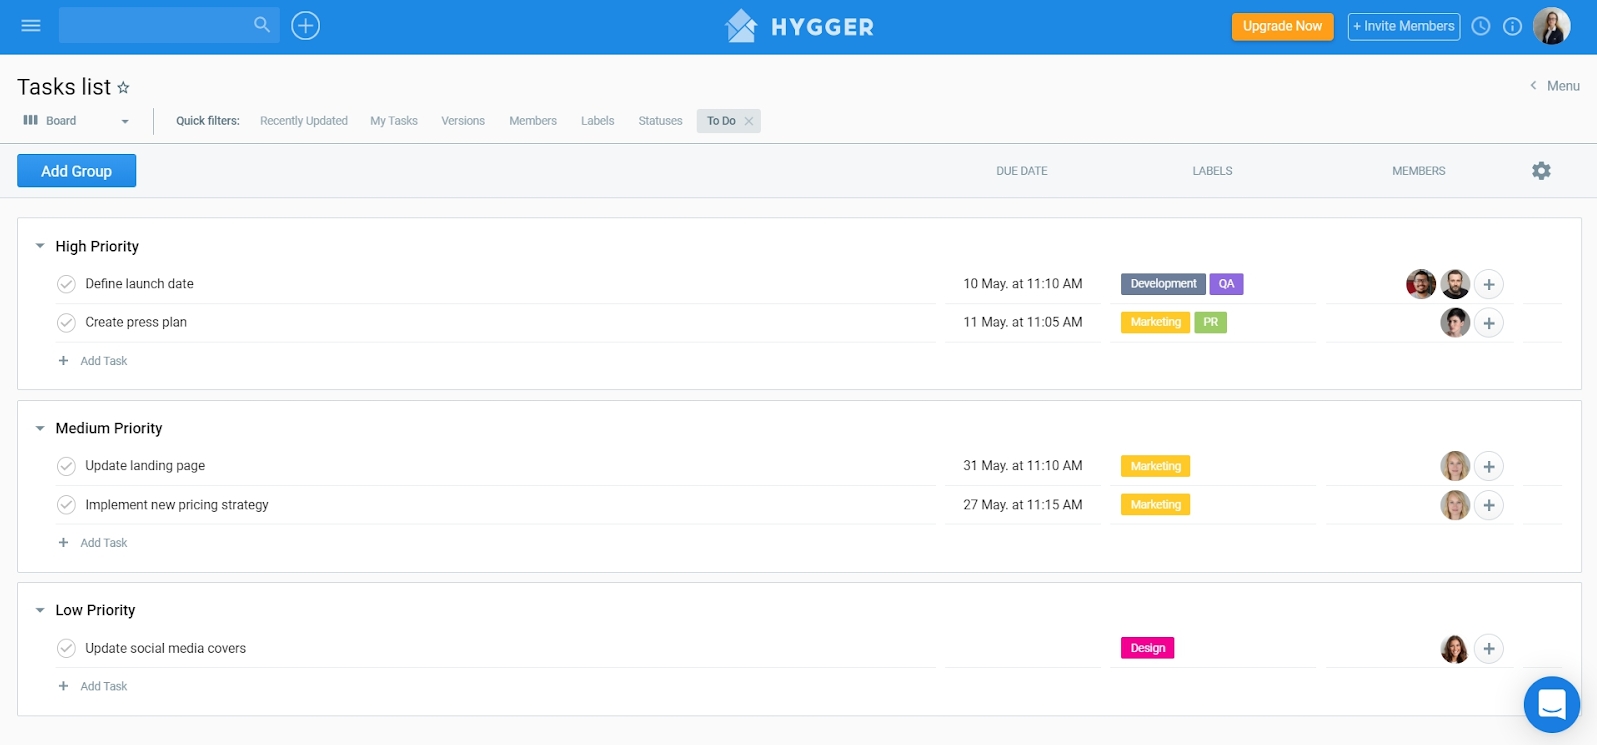The width and height of the screenshot is (1597, 745).
Task: Star the Tasks list board
Action: 124,88
